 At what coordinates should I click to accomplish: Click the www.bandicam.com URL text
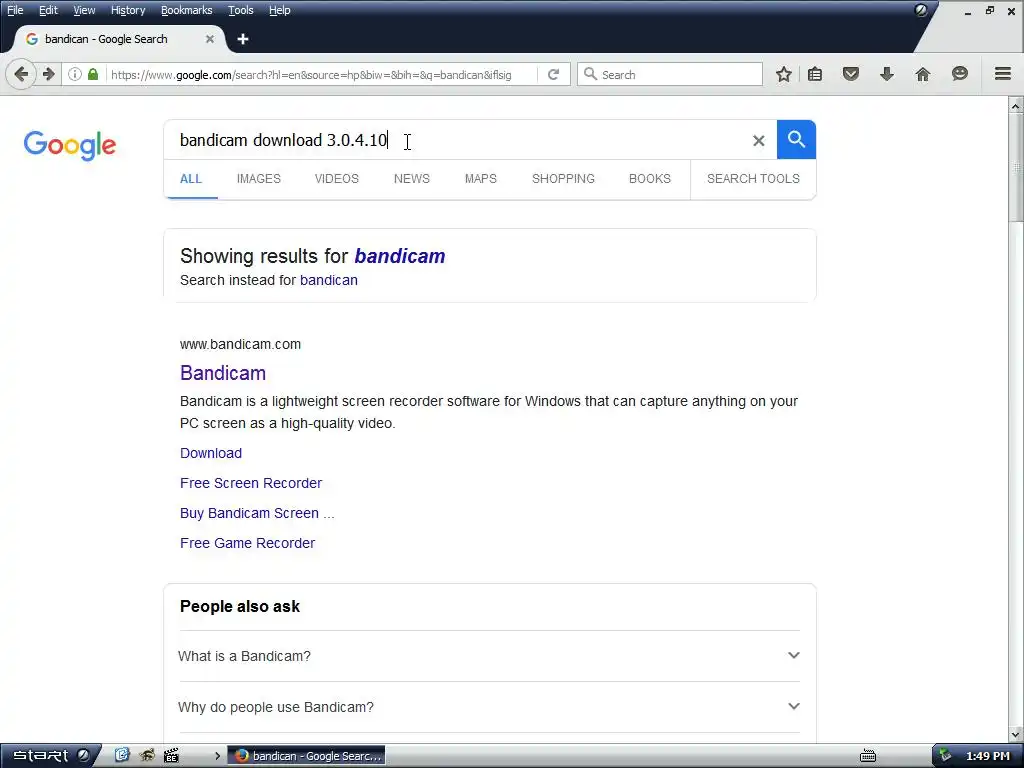(x=240, y=344)
